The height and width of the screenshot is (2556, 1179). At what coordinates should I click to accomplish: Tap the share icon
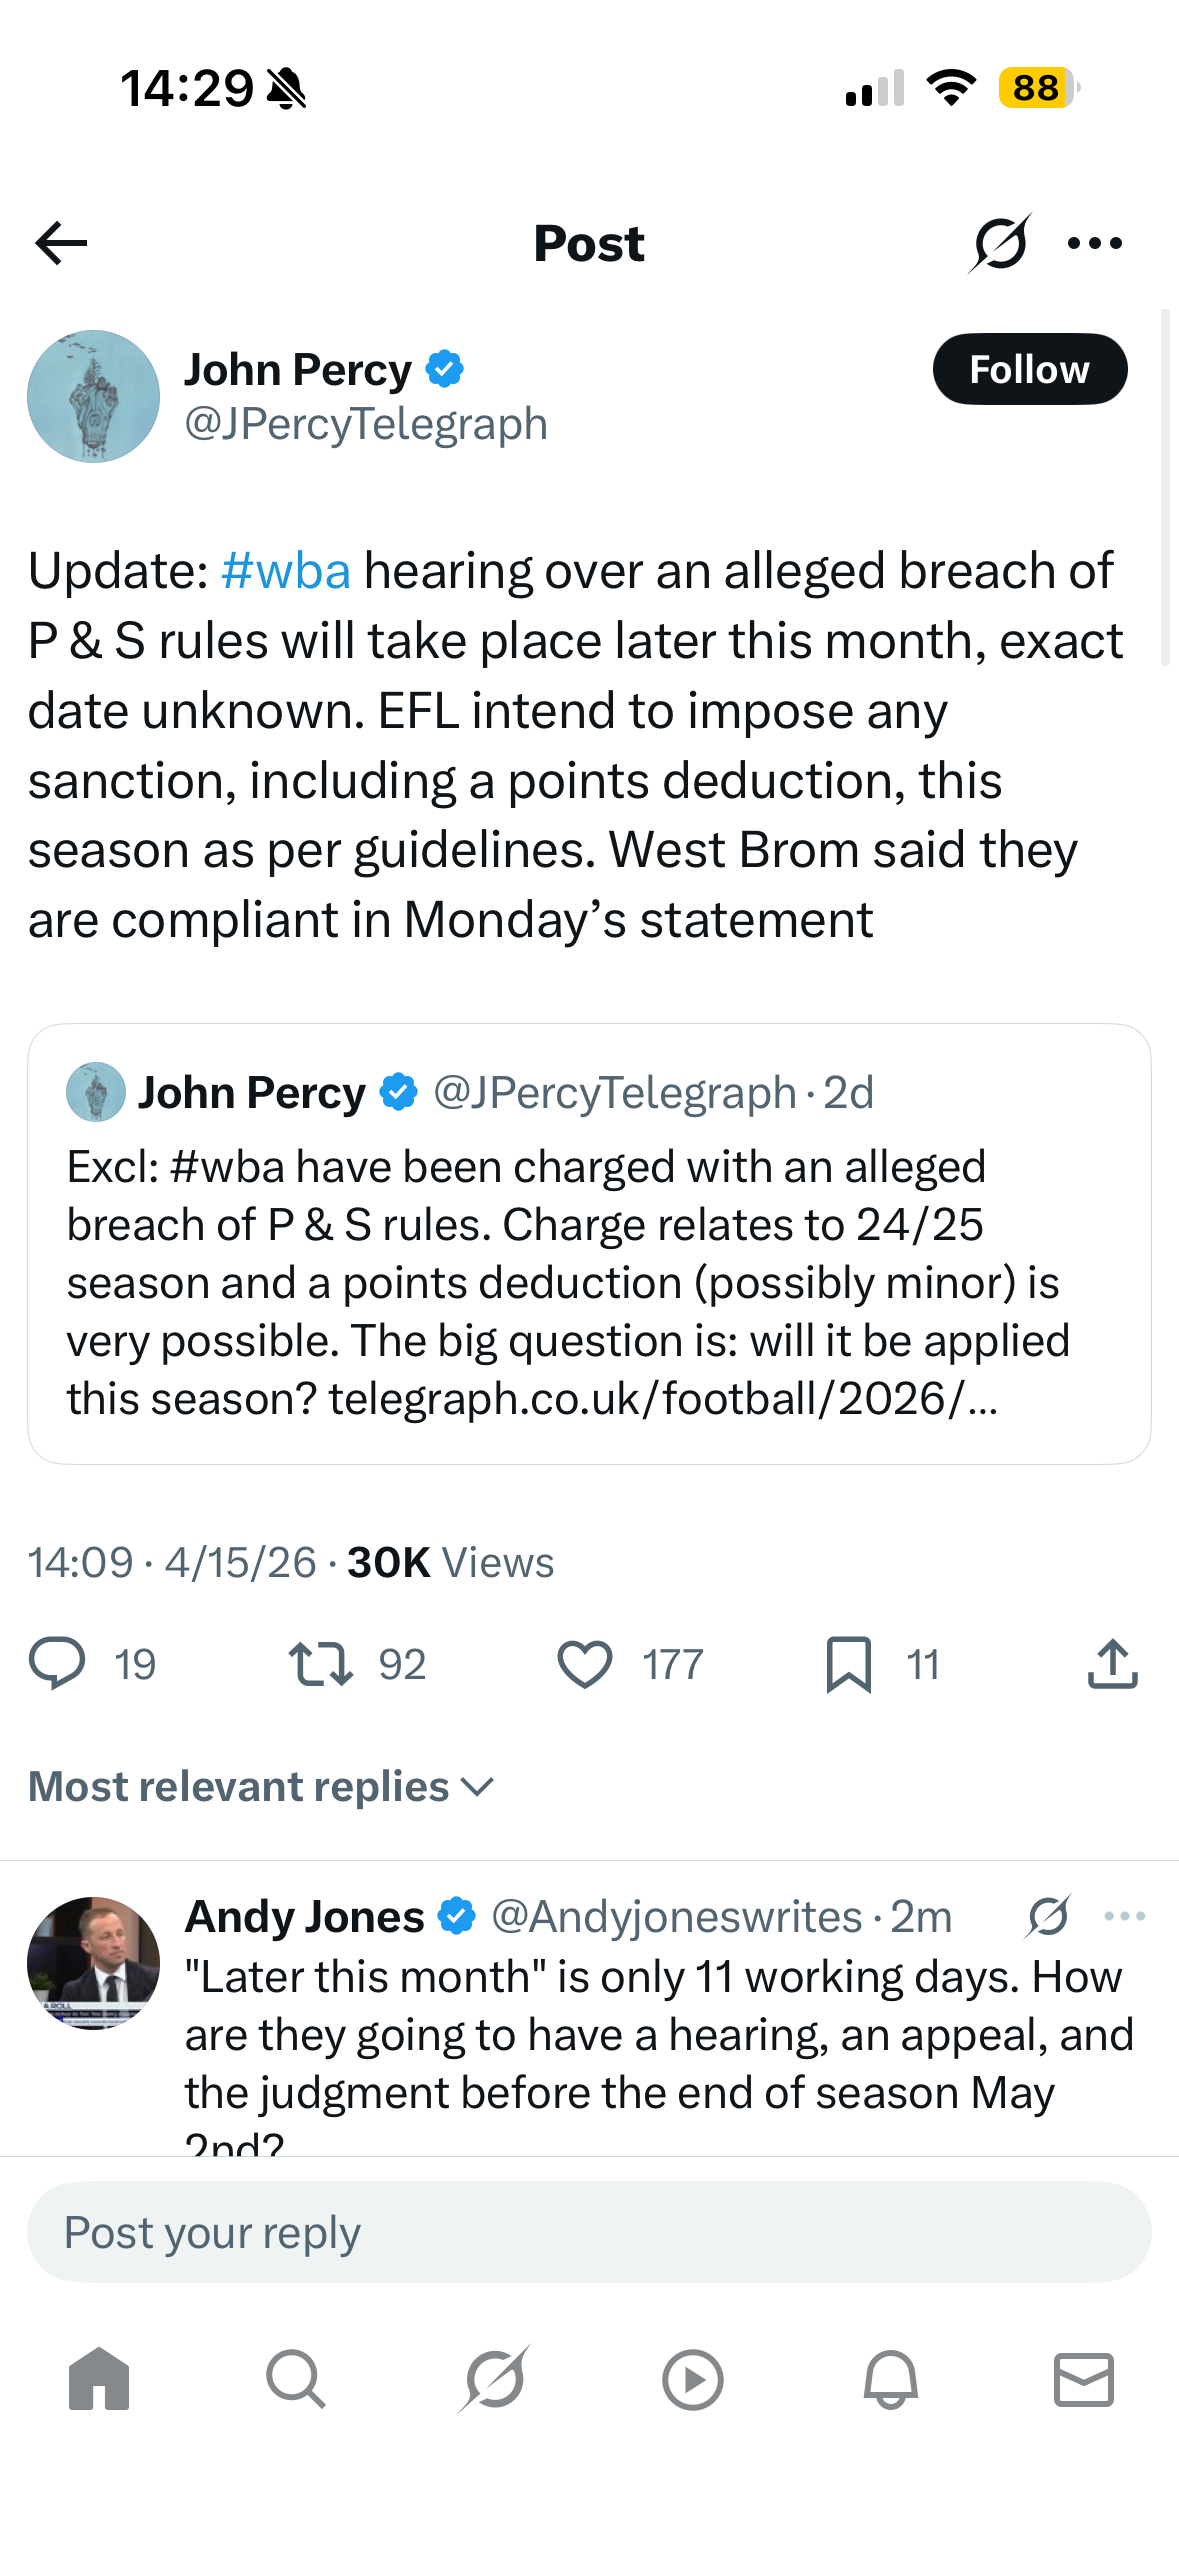point(1112,1664)
